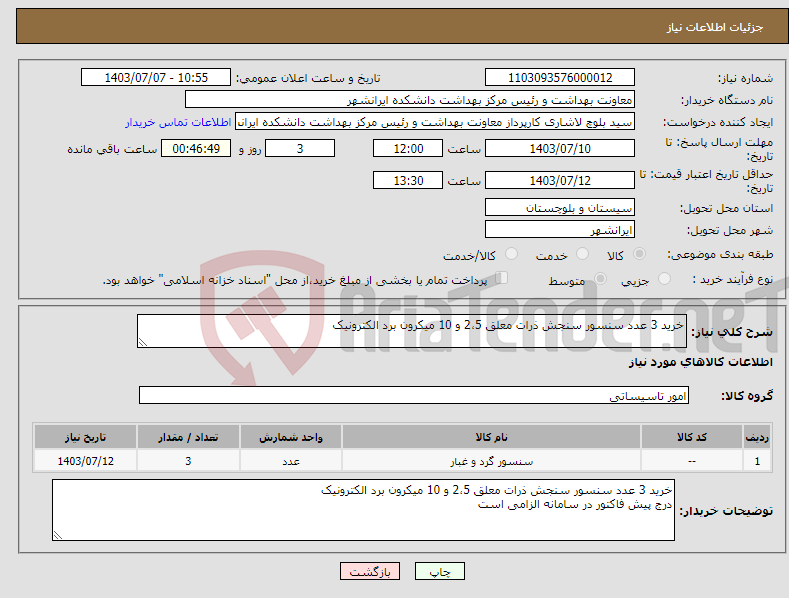789x598 pixels.
Task: Click the validity time field 13:30
Action: tap(408, 180)
